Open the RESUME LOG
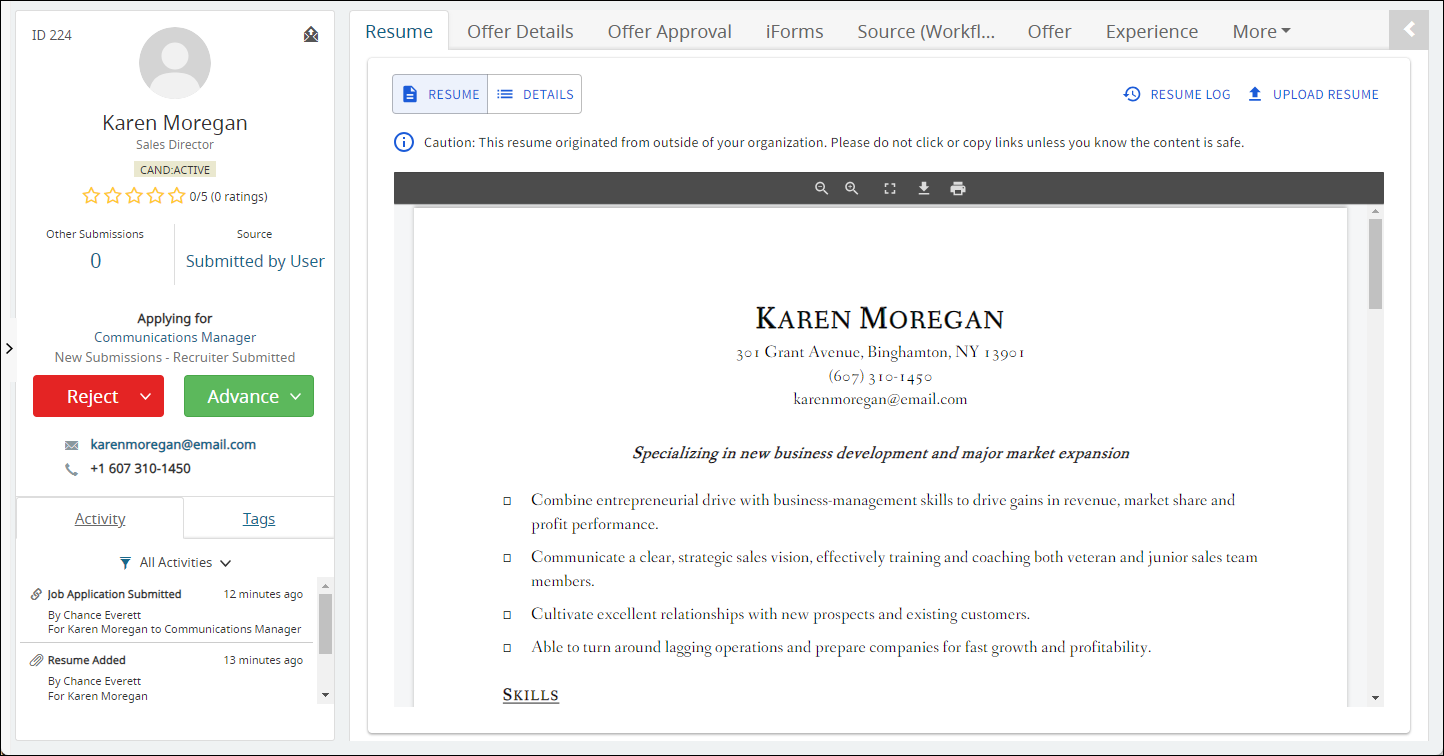 click(1177, 94)
